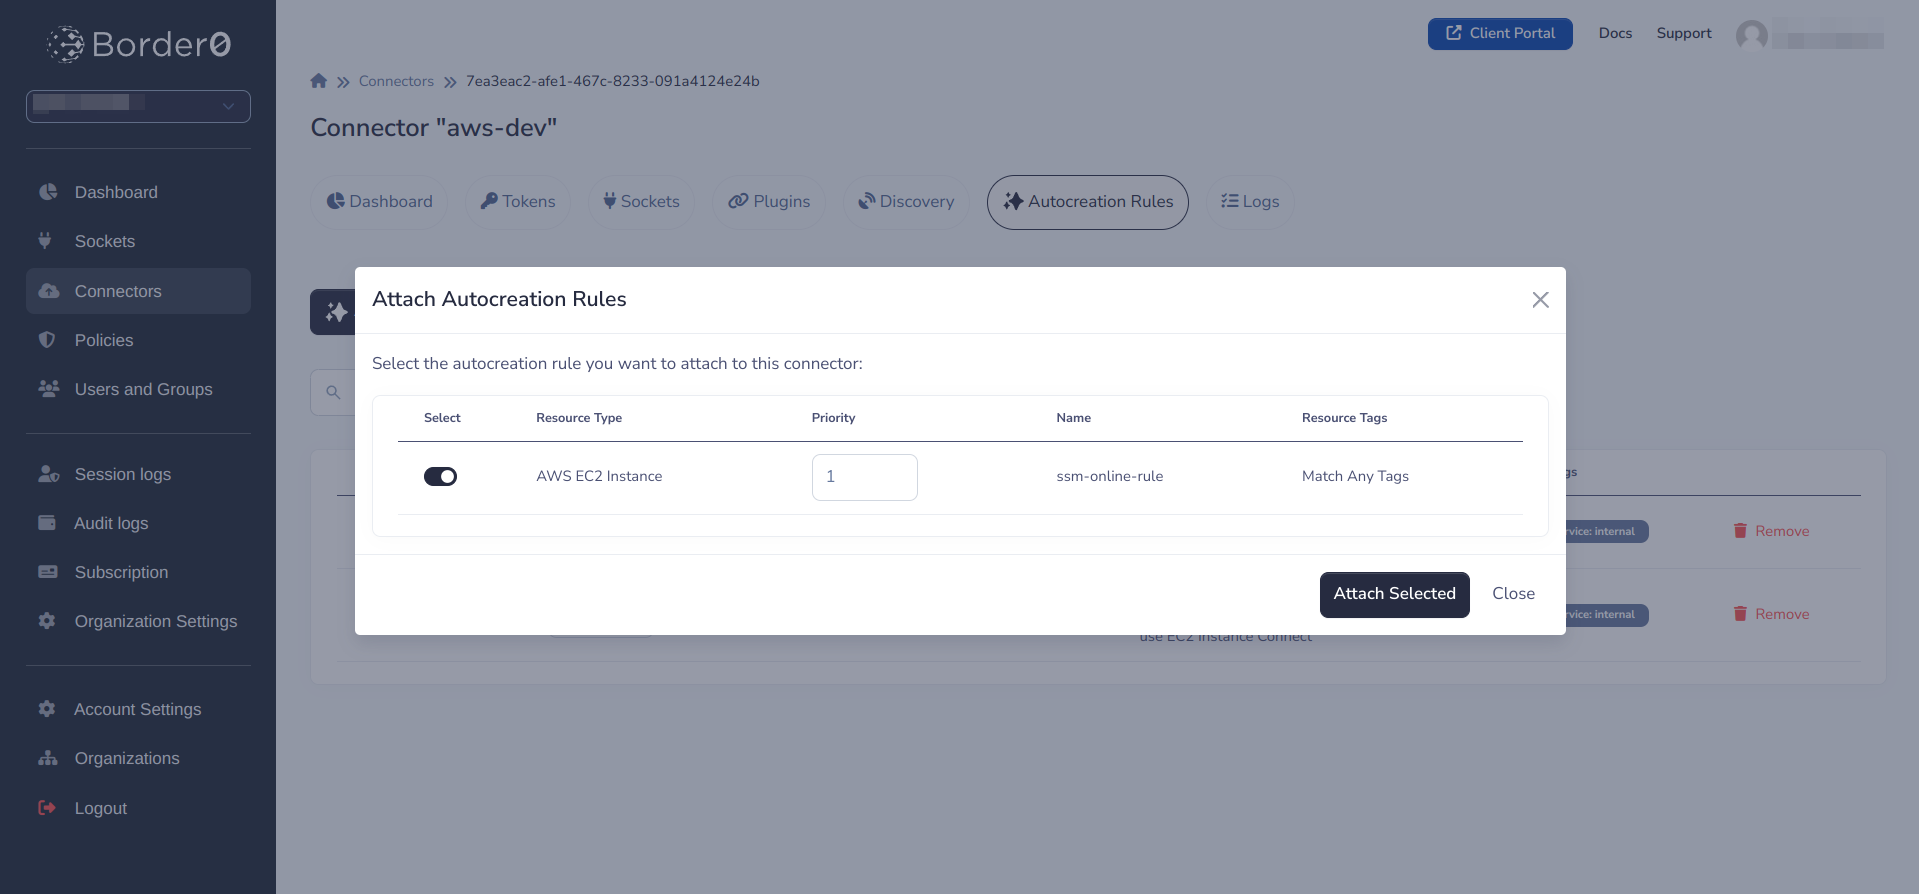Viewport: 1919px width, 894px height.
Task: Open Policies in the sidebar
Action: click(x=138, y=340)
